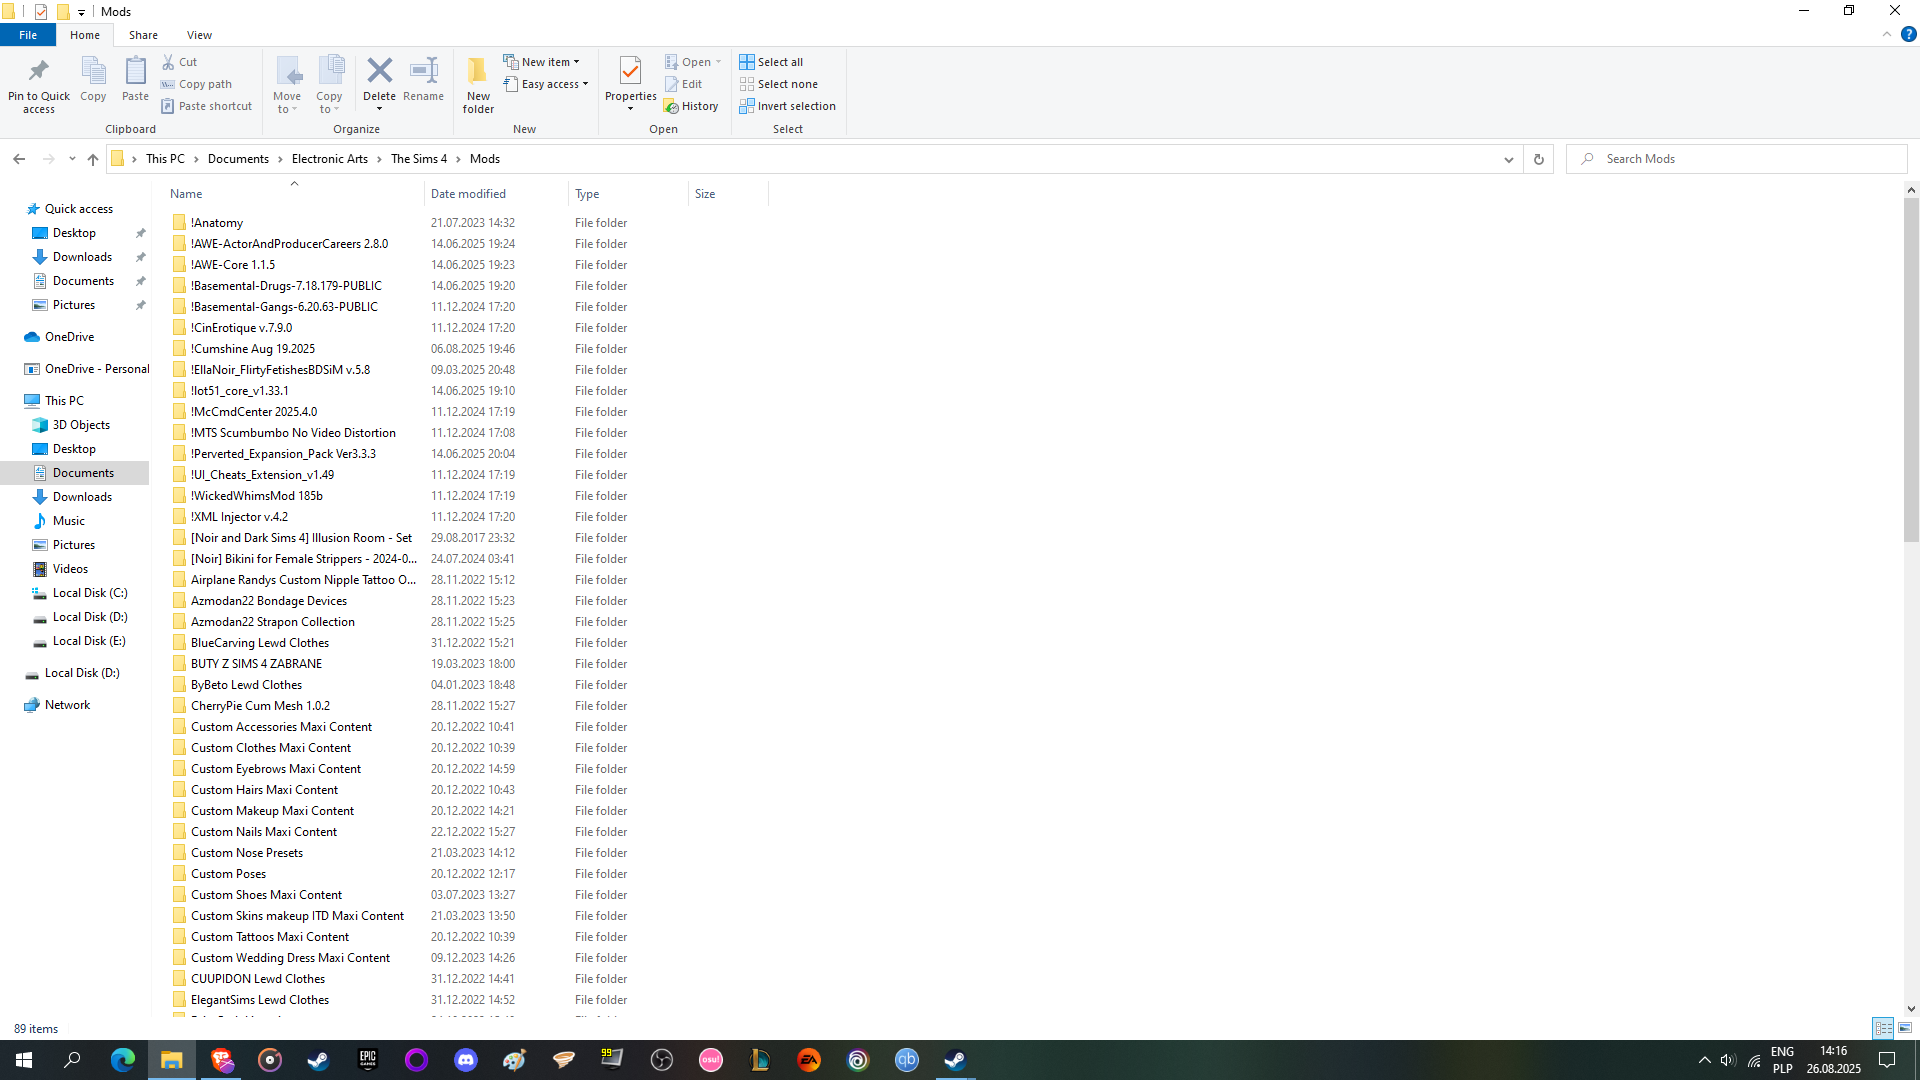
Task: Click the scrollbar down arrow
Action: (x=1911, y=1009)
